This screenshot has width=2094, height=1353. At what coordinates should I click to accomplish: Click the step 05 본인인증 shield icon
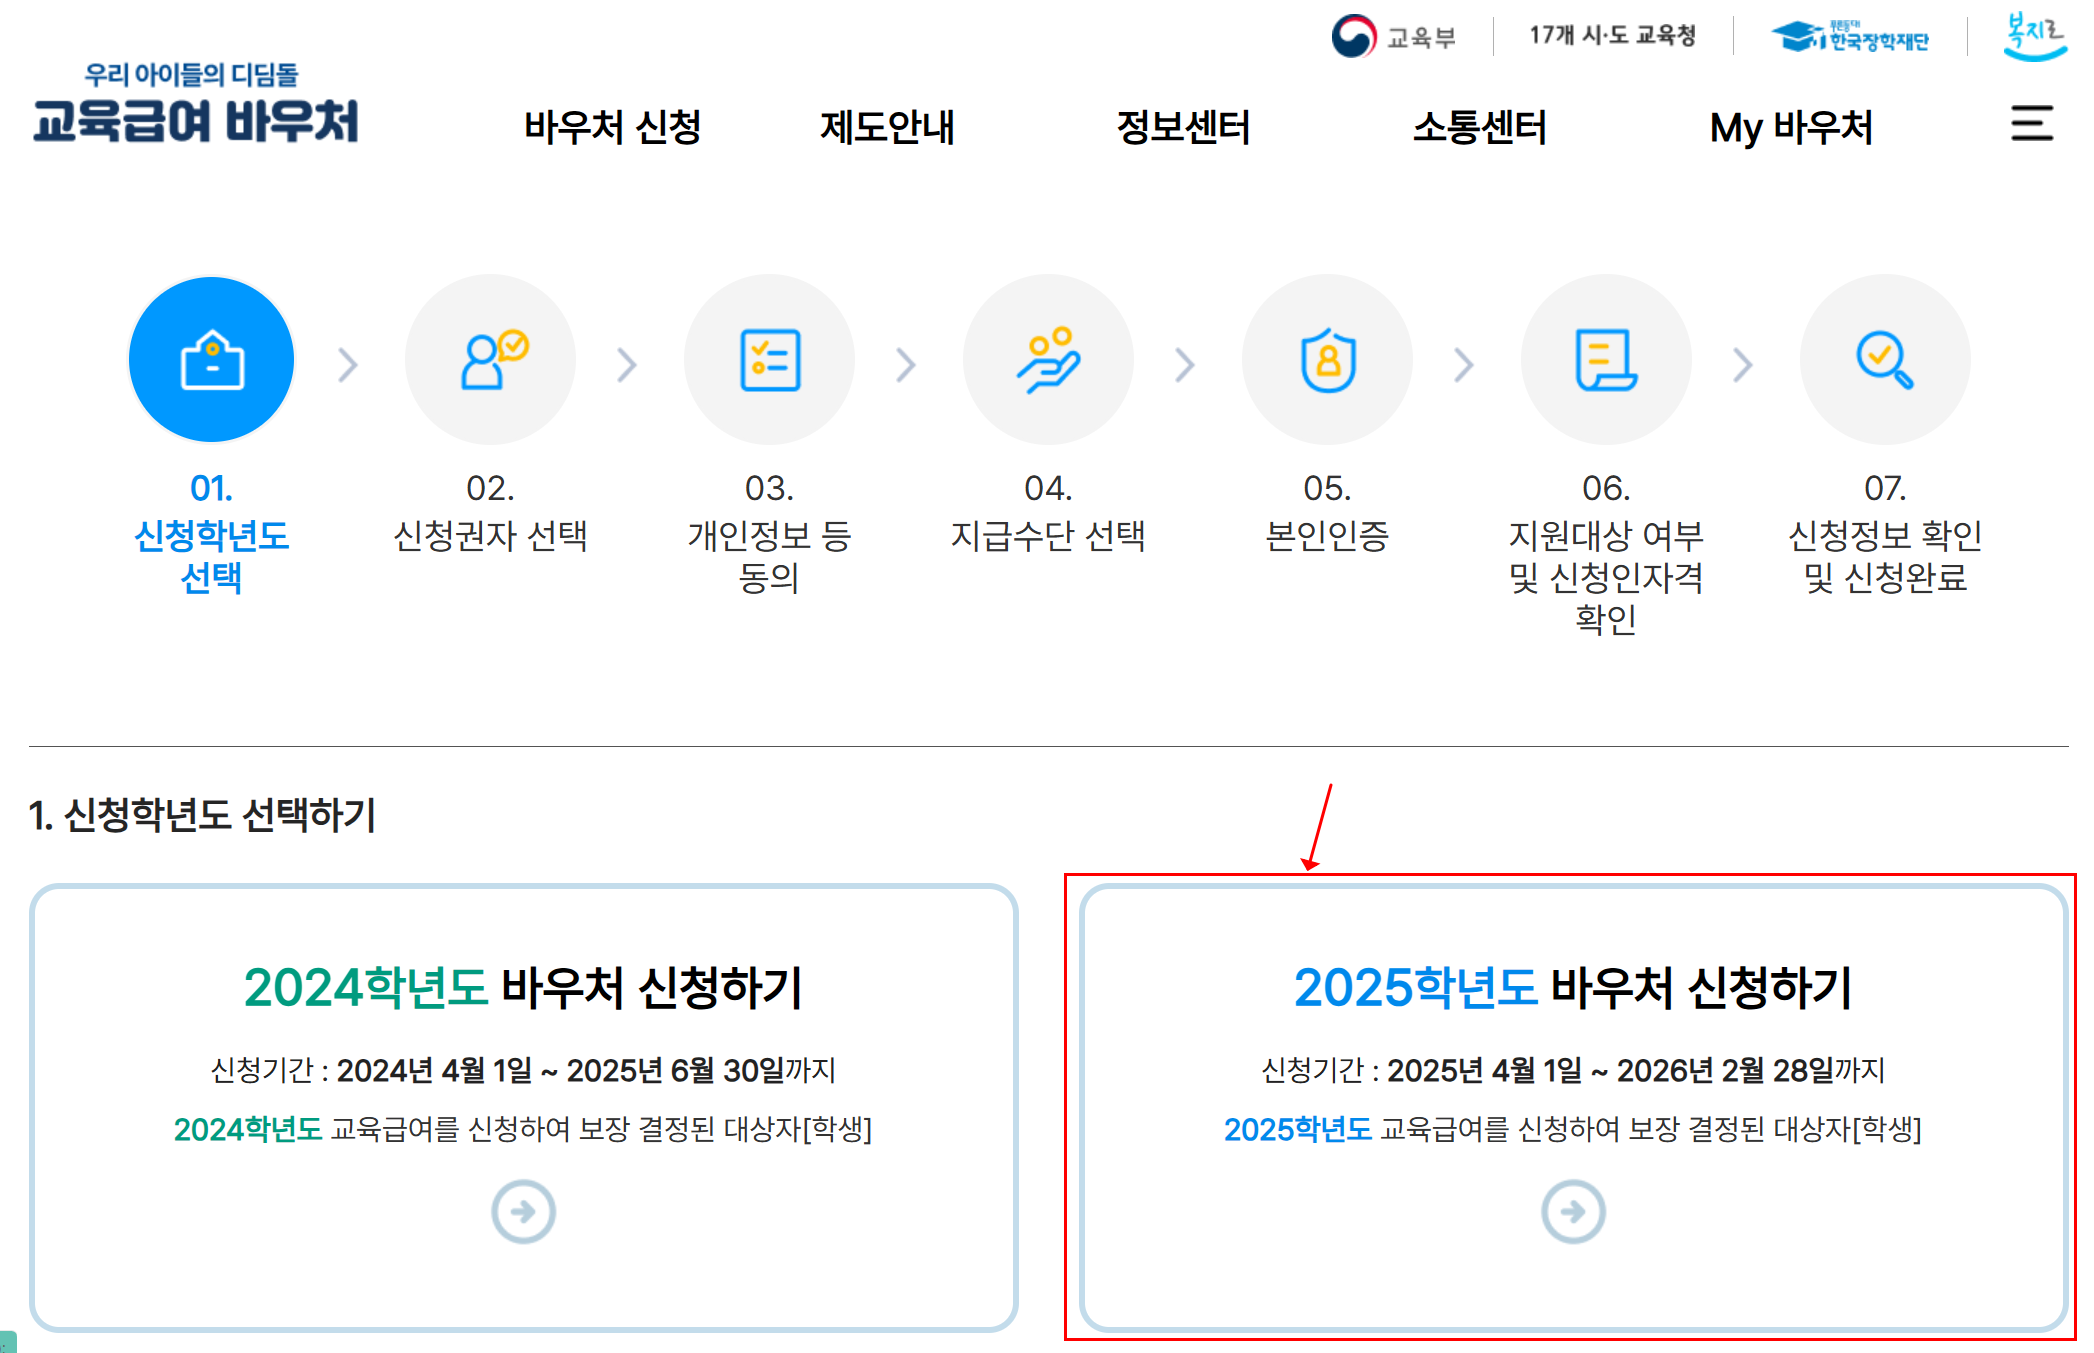click(1327, 359)
